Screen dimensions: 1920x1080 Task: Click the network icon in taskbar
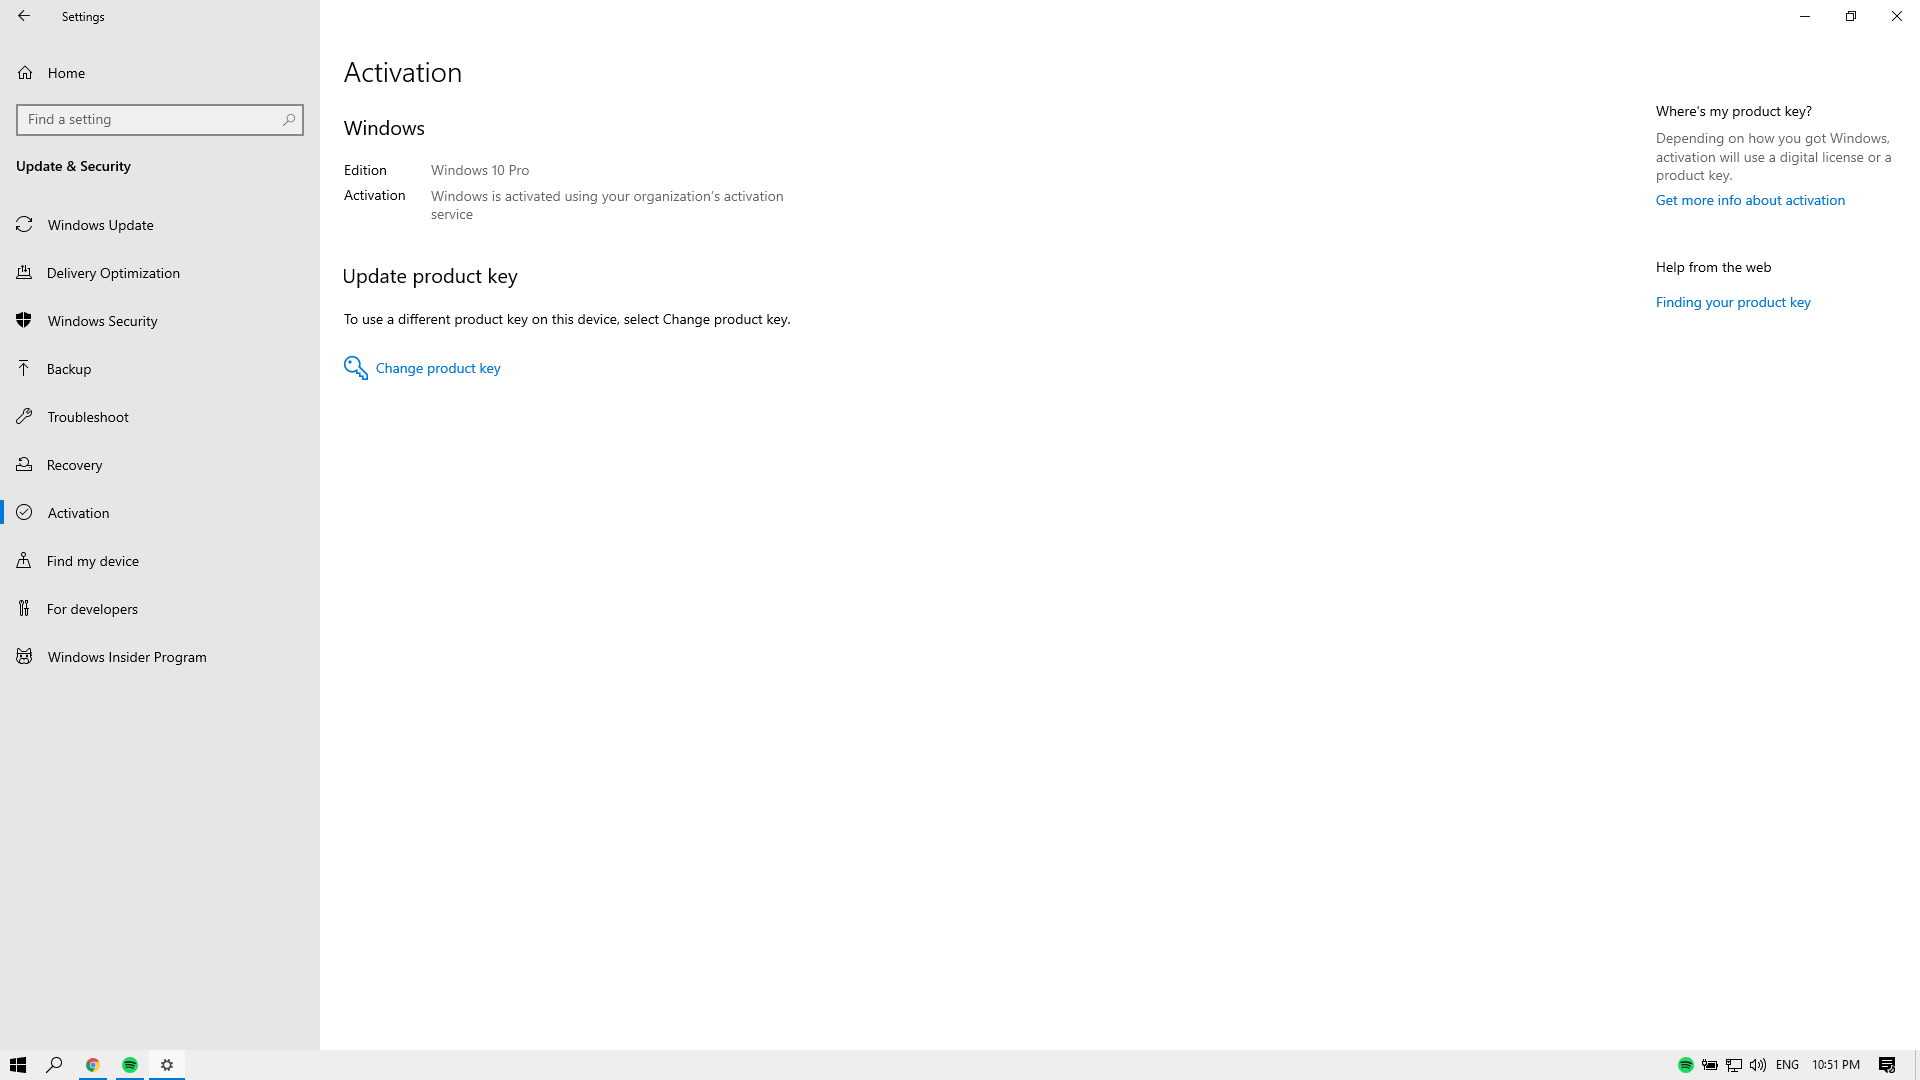click(x=1734, y=1065)
